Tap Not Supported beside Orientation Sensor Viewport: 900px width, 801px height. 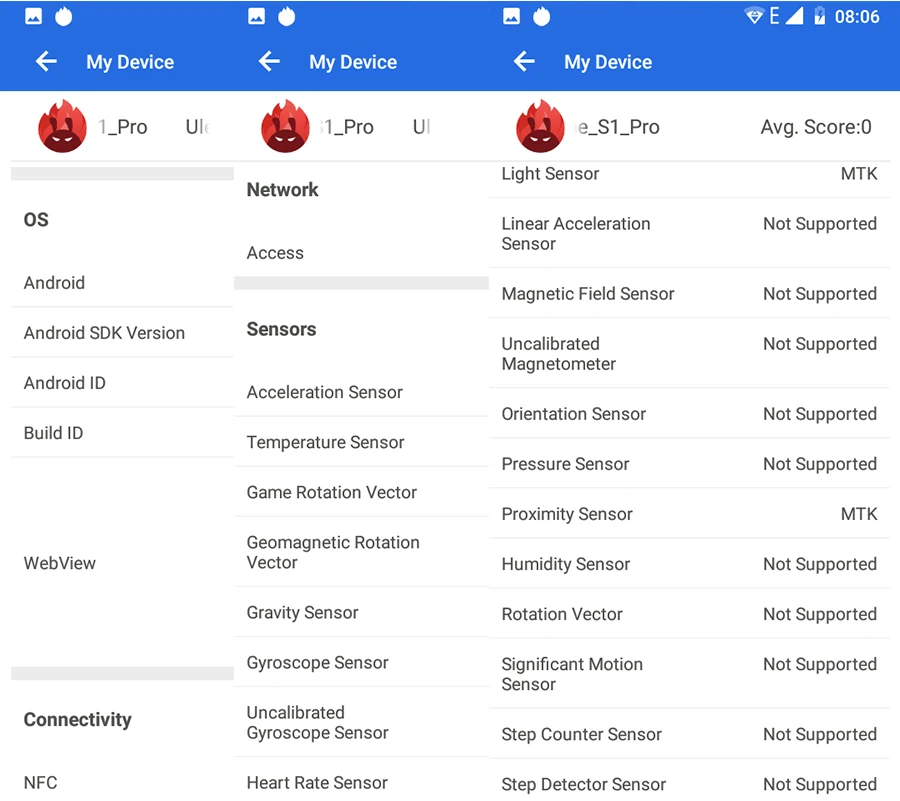click(820, 414)
